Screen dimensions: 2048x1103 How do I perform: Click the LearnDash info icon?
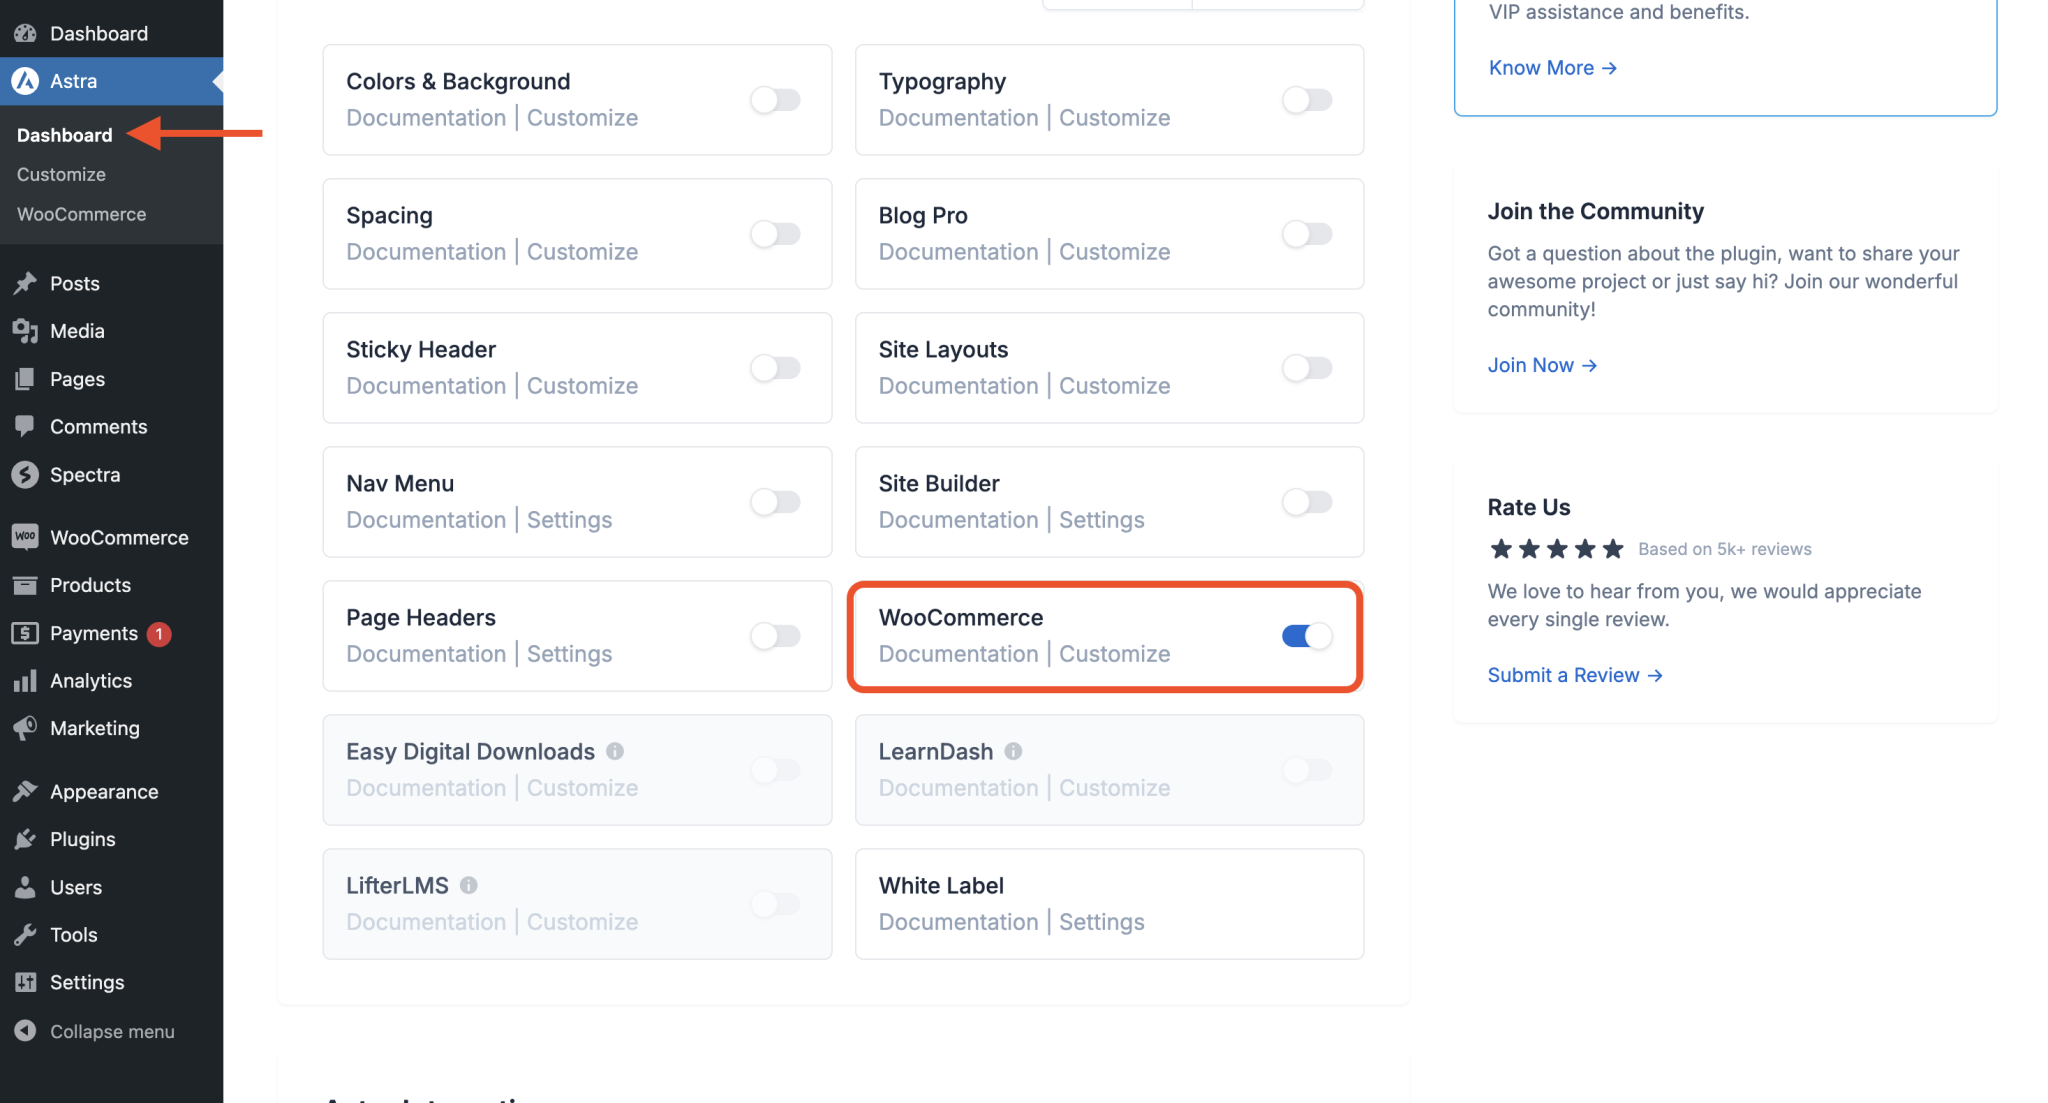coord(1013,751)
